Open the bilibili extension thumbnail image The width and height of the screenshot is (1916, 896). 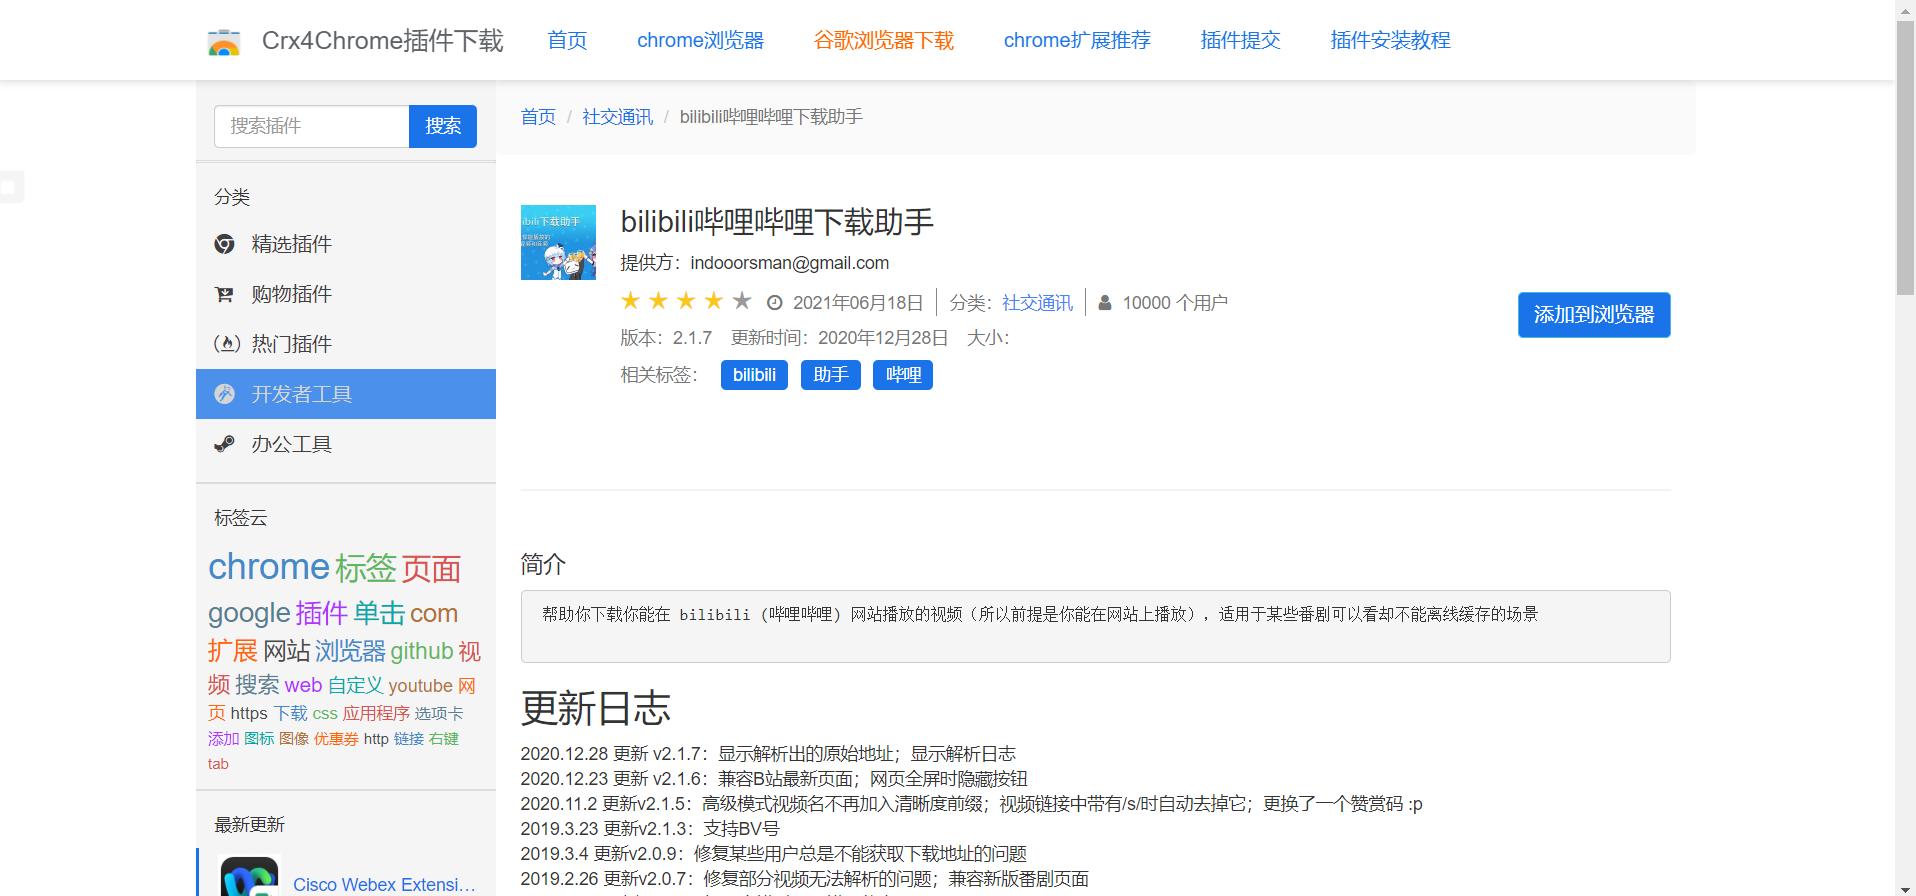tap(558, 242)
